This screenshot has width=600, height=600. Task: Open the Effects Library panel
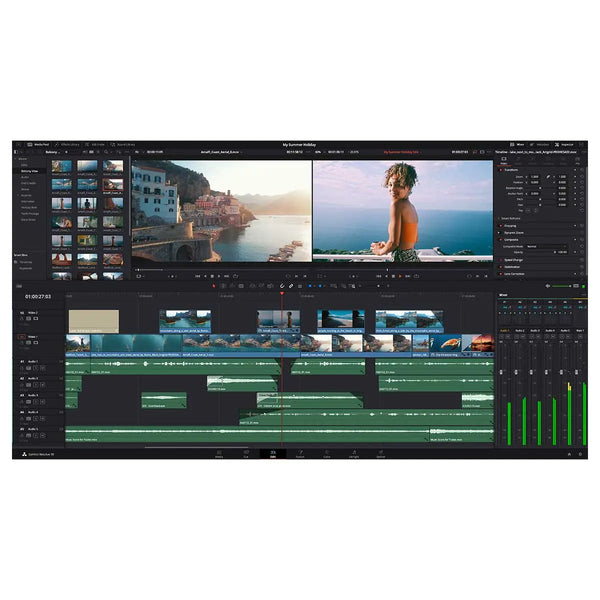(x=67, y=145)
